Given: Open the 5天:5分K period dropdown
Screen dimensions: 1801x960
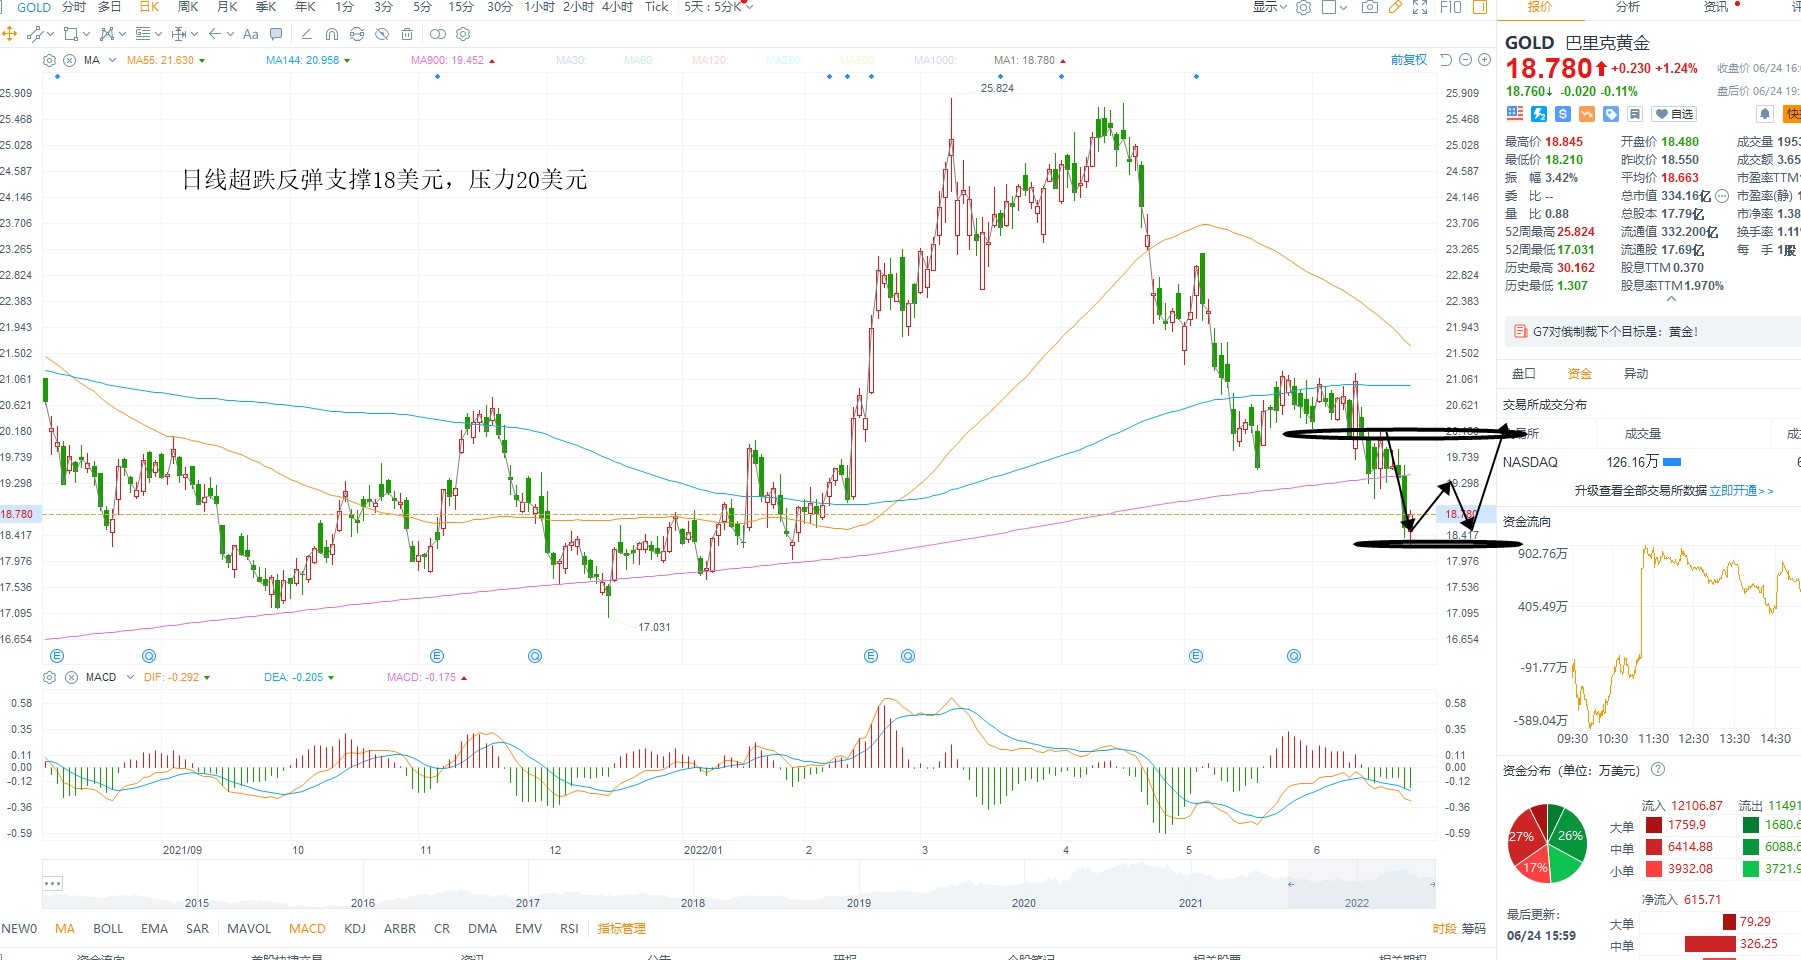Looking at the screenshot, I should tap(718, 7).
